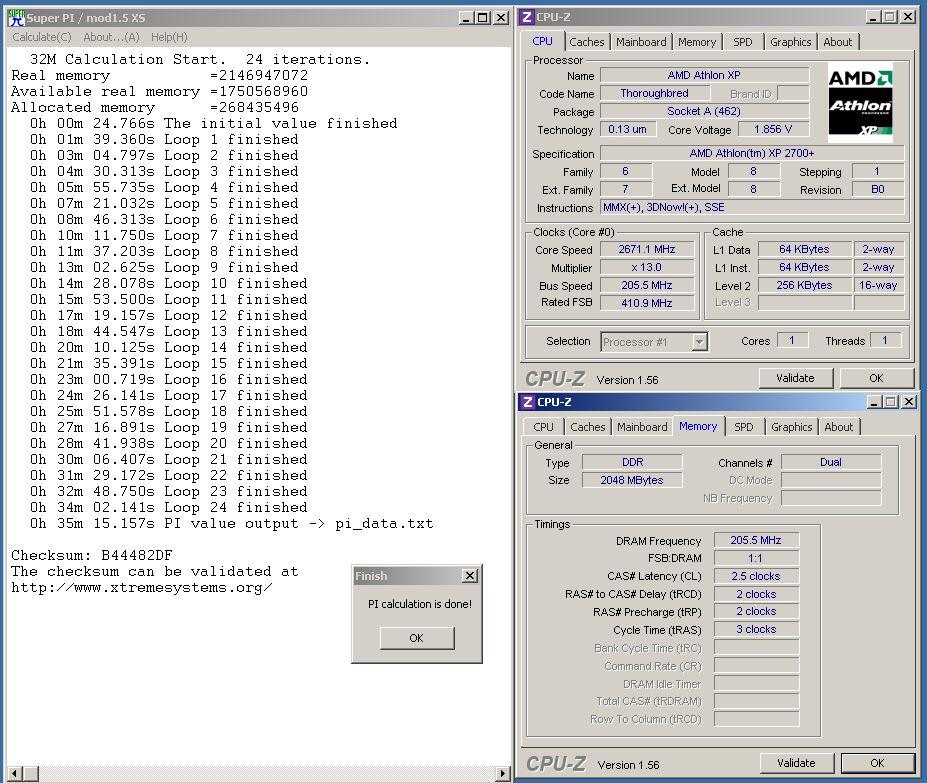This screenshot has height=783, width=927.
Task: Click the AMD Athlon XP logo image
Action: point(860,103)
